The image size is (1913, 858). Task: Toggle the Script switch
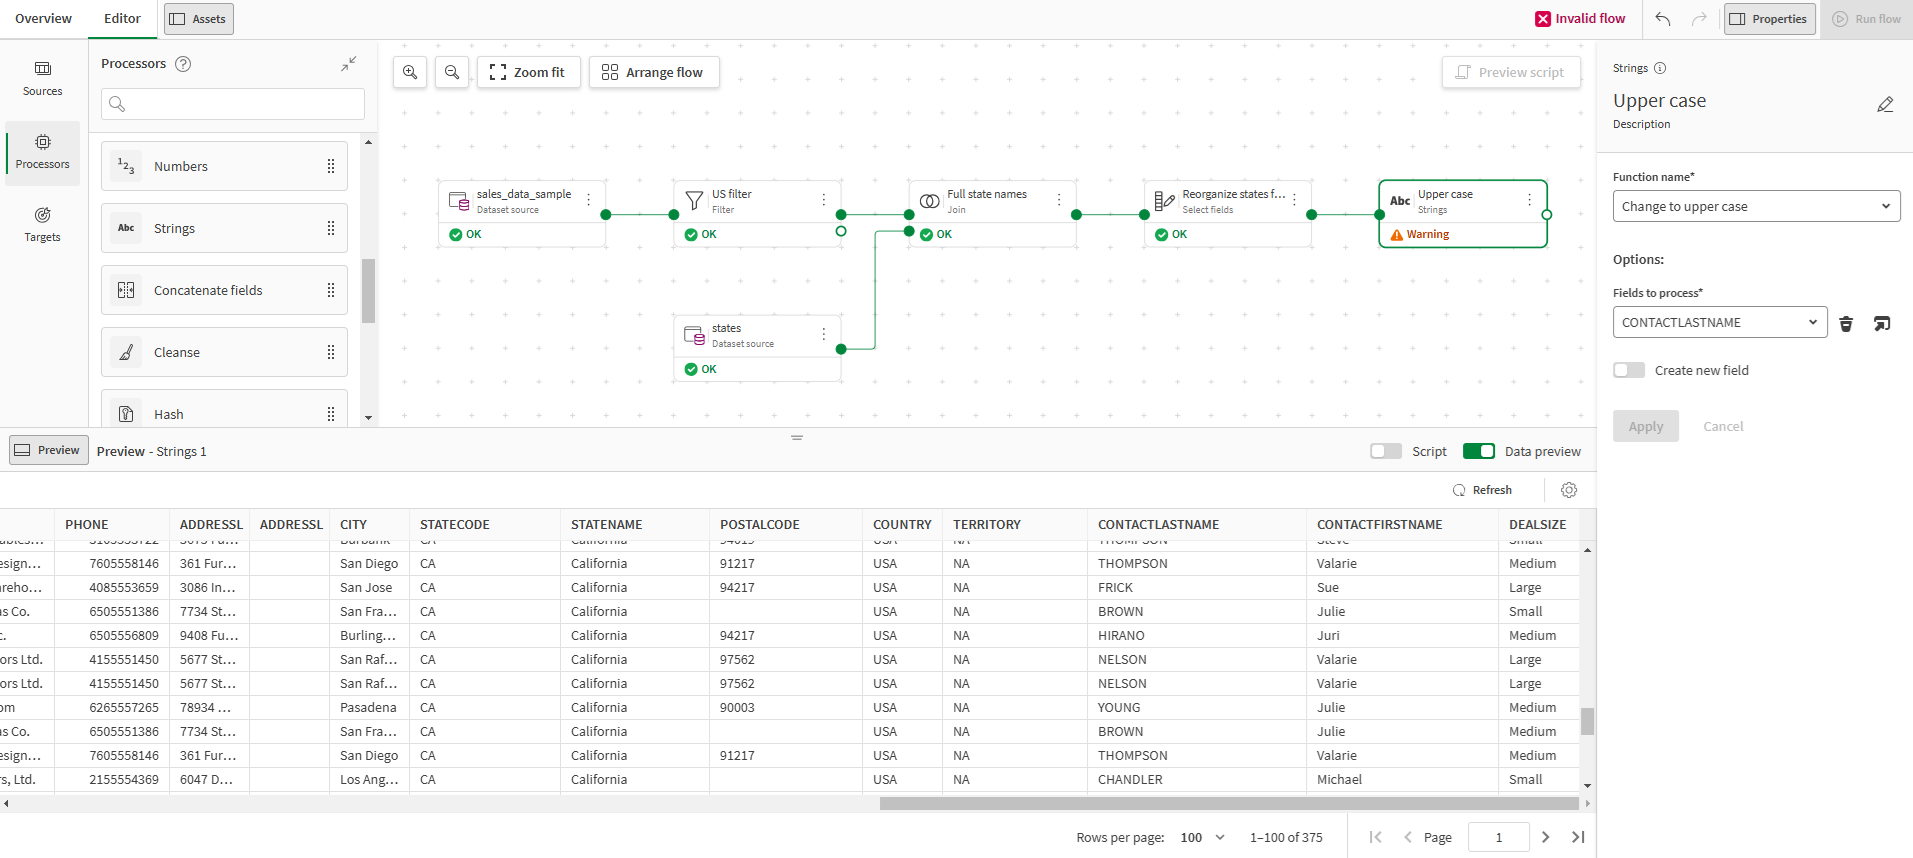1386,451
